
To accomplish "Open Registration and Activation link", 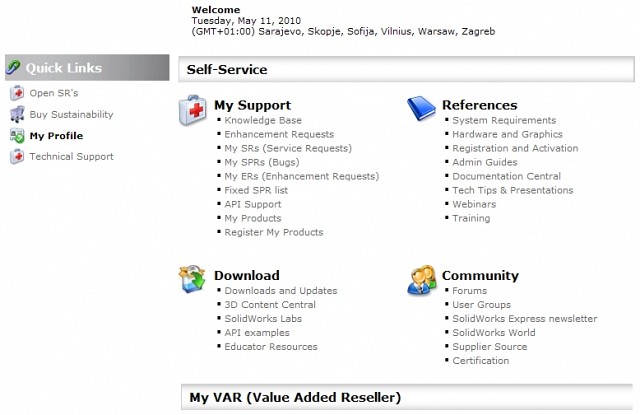I will (515, 148).
